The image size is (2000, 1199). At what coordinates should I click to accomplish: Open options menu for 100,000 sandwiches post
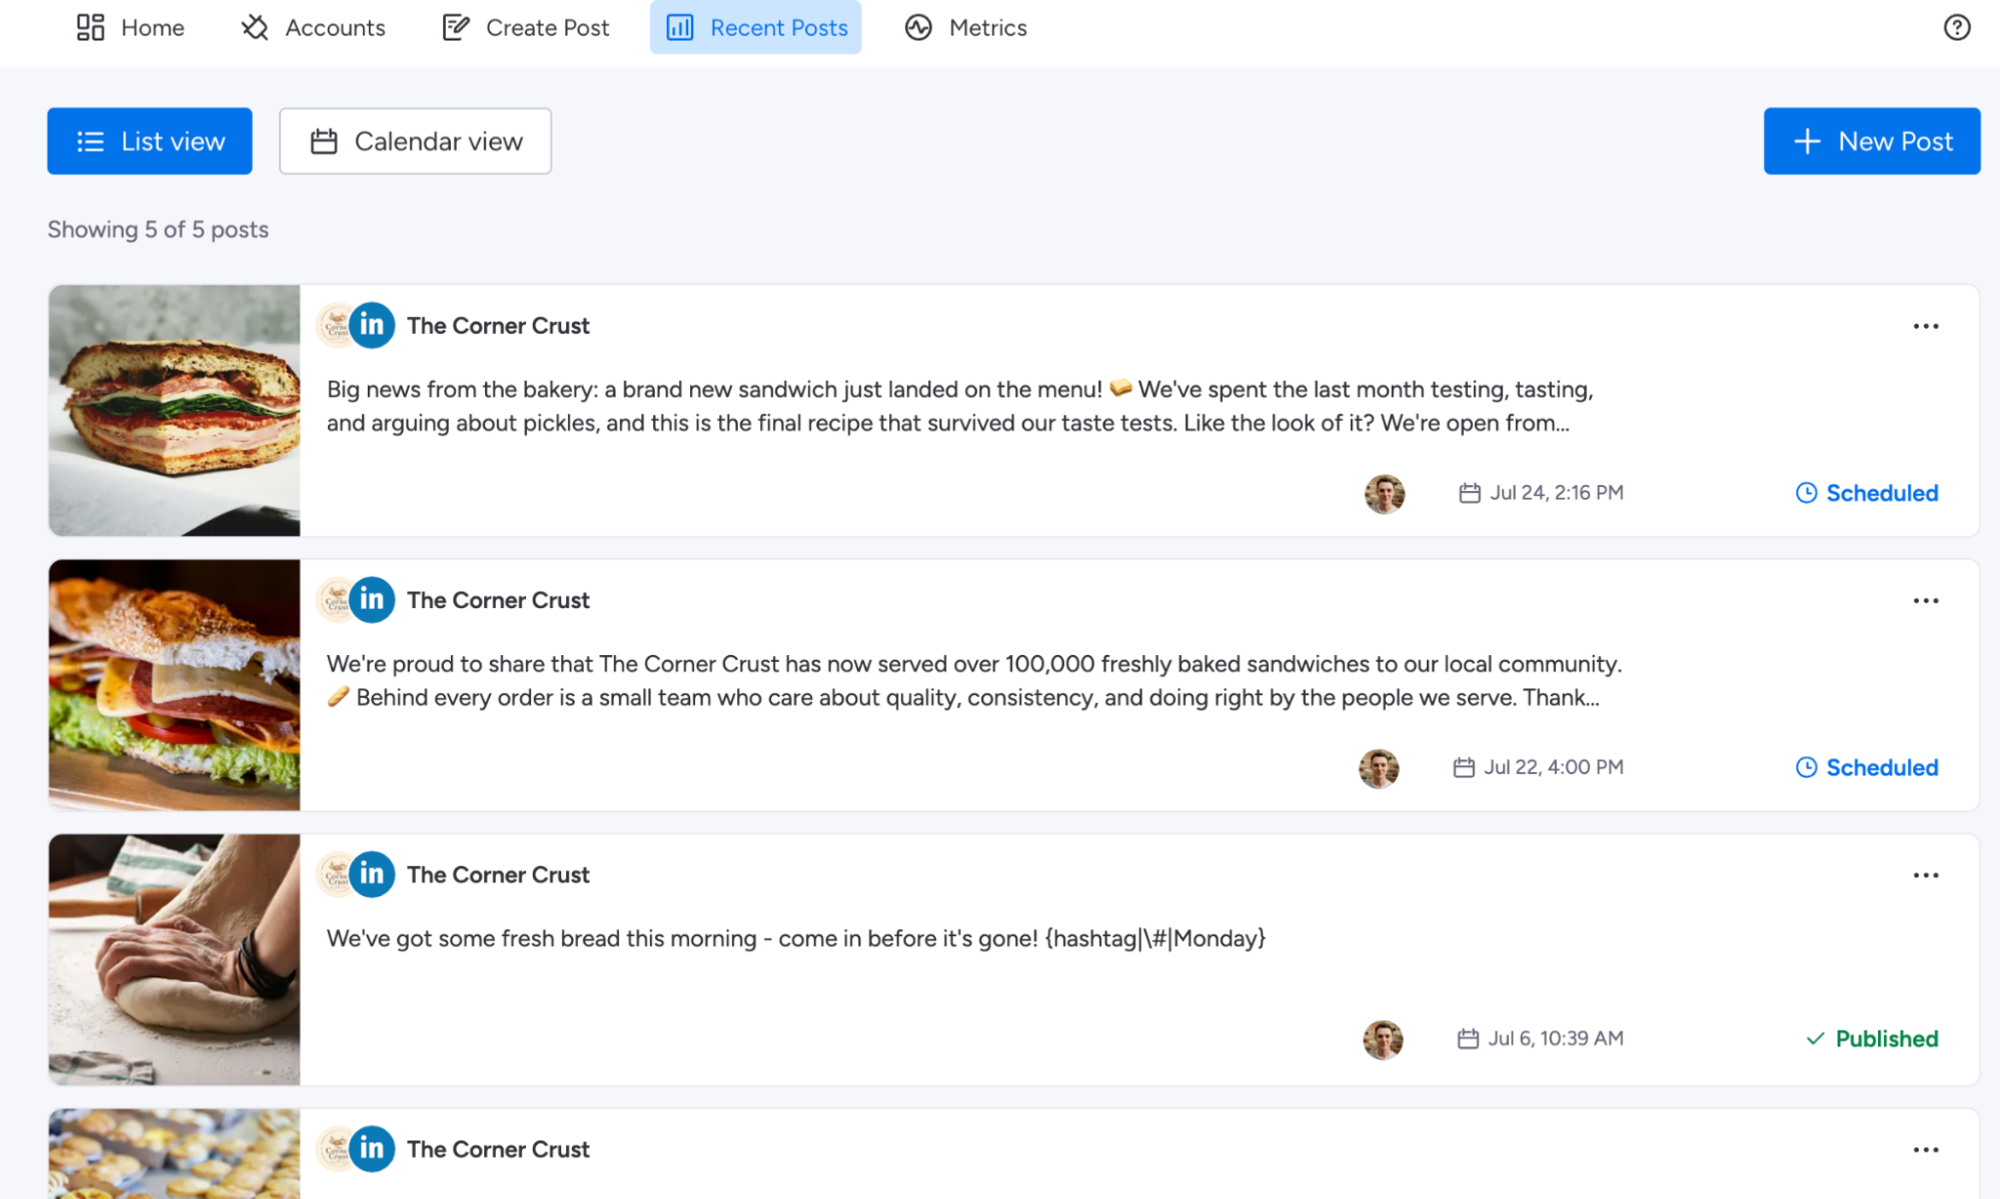click(x=1926, y=601)
